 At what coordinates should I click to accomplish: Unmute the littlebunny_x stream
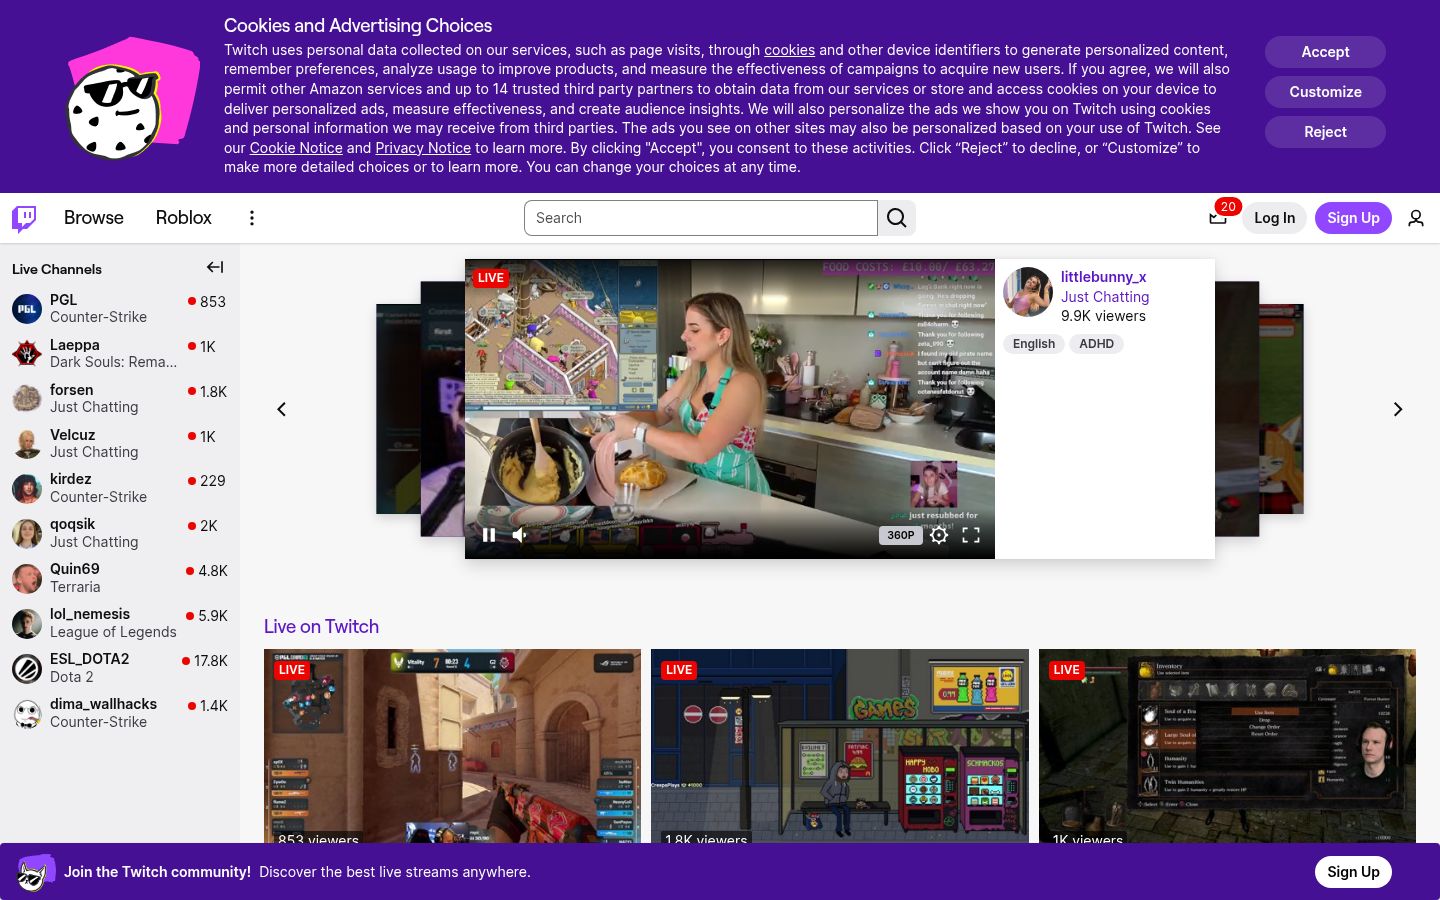(519, 535)
